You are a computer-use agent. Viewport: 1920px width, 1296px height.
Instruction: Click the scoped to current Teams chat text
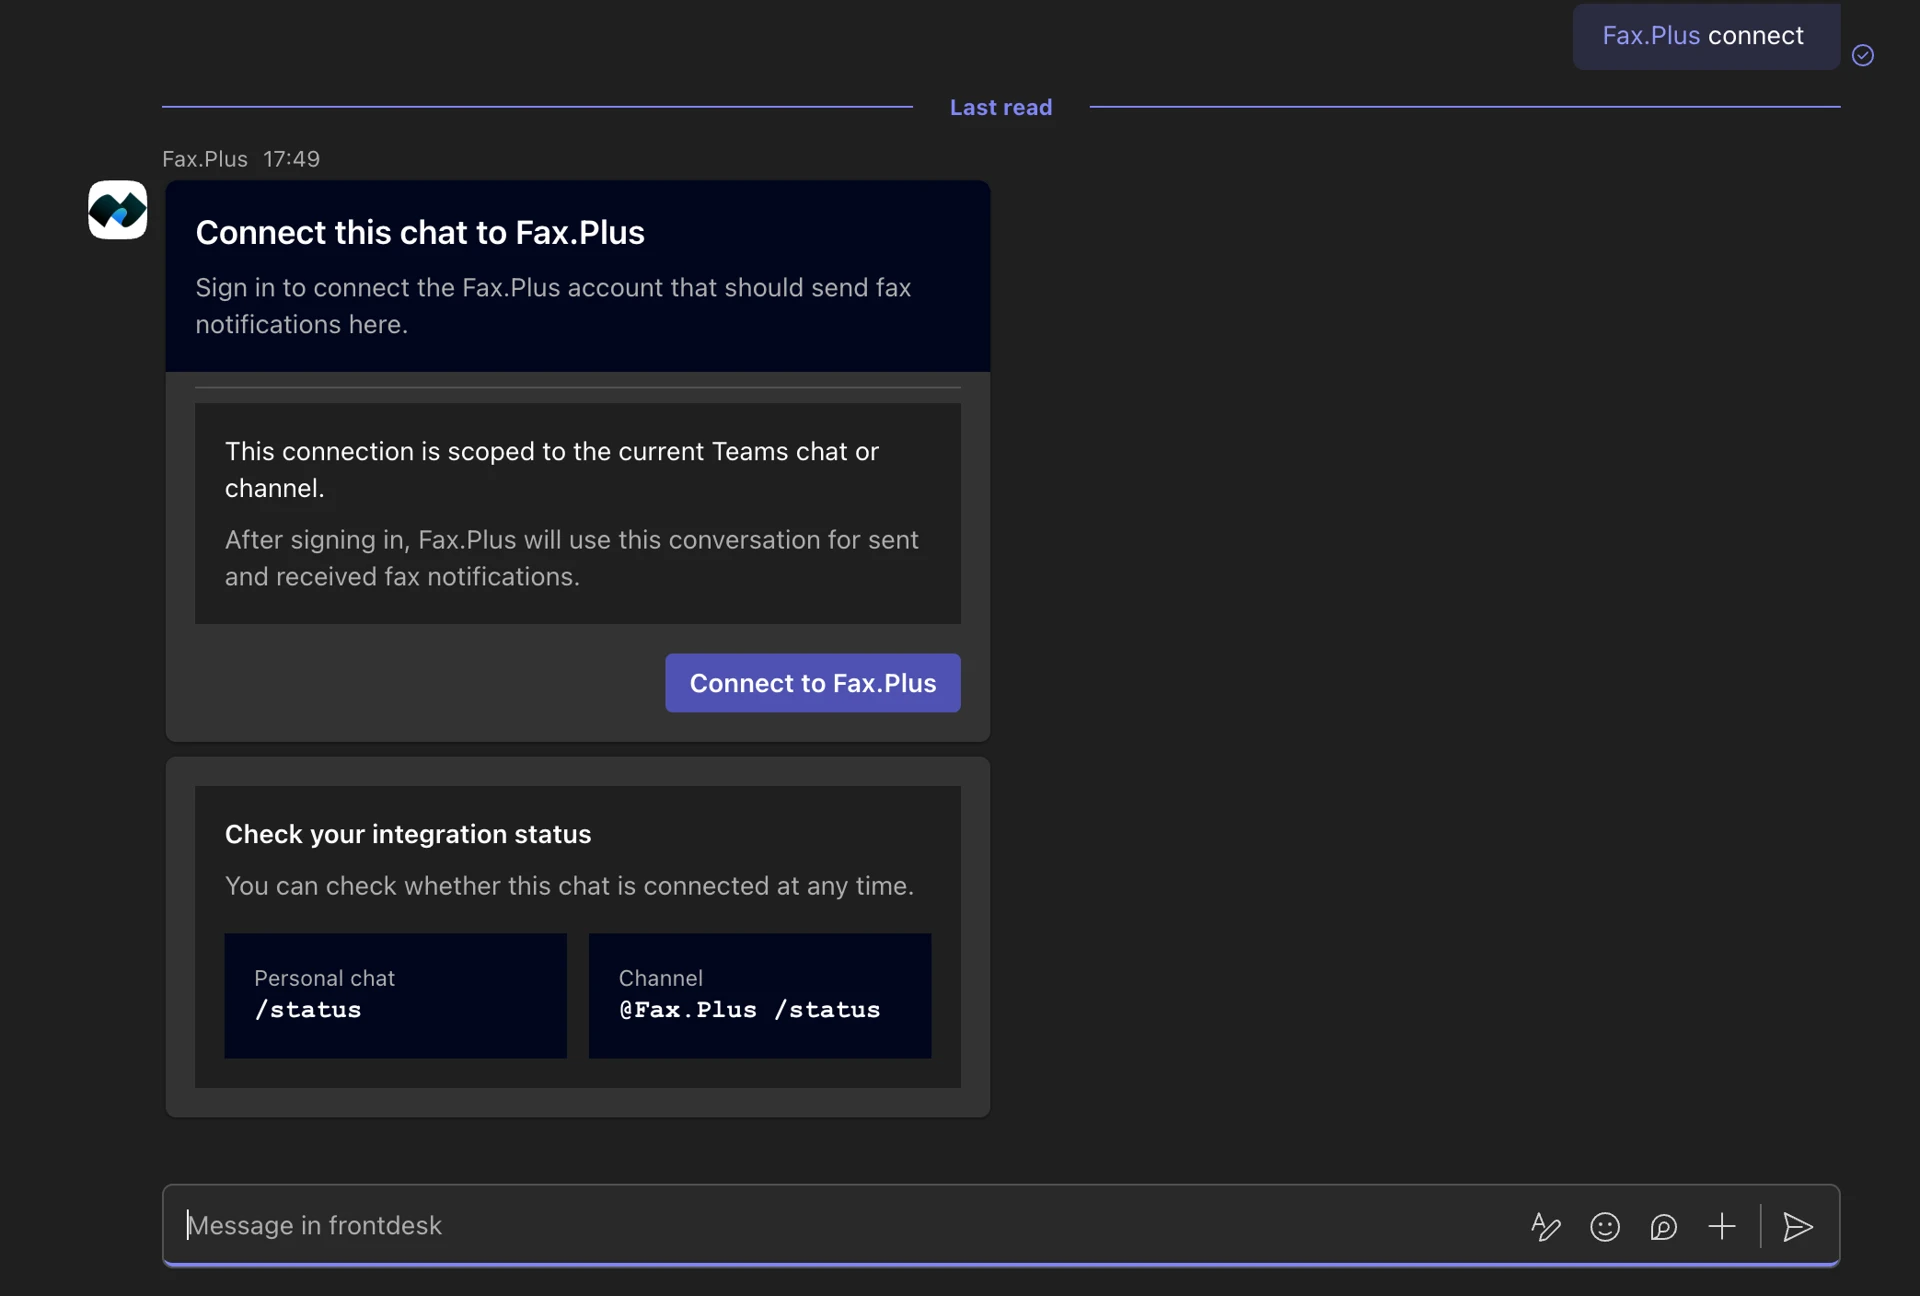pos(552,470)
